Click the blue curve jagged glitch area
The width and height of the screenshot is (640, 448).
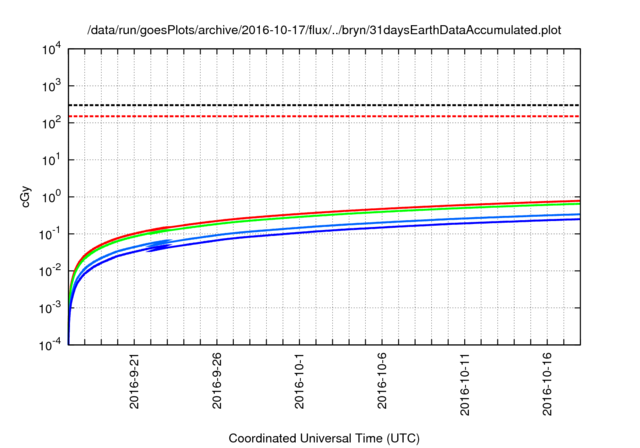point(159,245)
